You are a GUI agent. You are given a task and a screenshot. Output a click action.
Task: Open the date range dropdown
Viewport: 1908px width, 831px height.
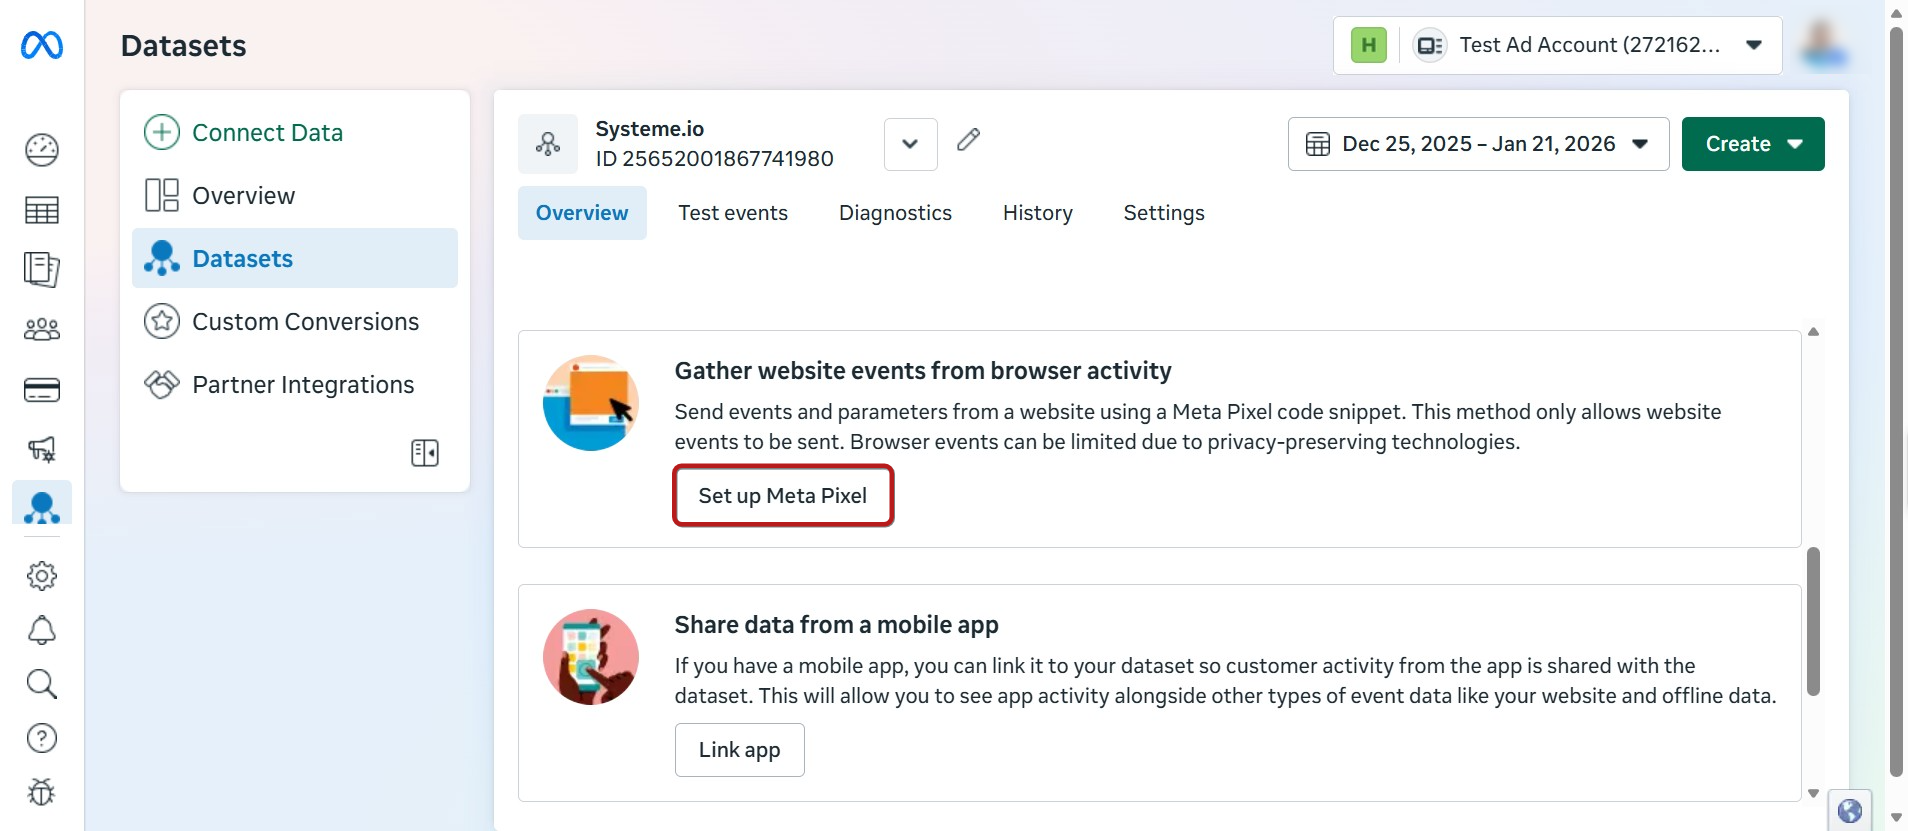[1478, 144]
